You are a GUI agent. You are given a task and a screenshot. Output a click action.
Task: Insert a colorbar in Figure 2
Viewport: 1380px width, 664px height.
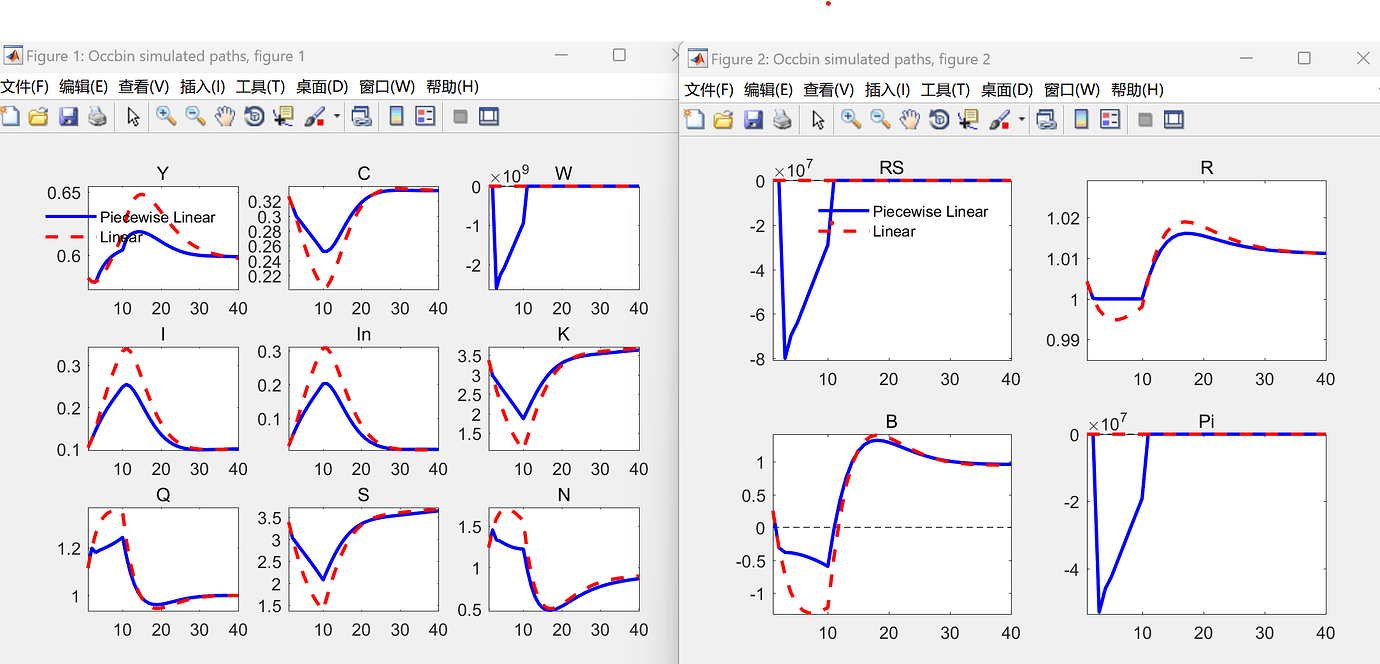(x=1083, y=119)
